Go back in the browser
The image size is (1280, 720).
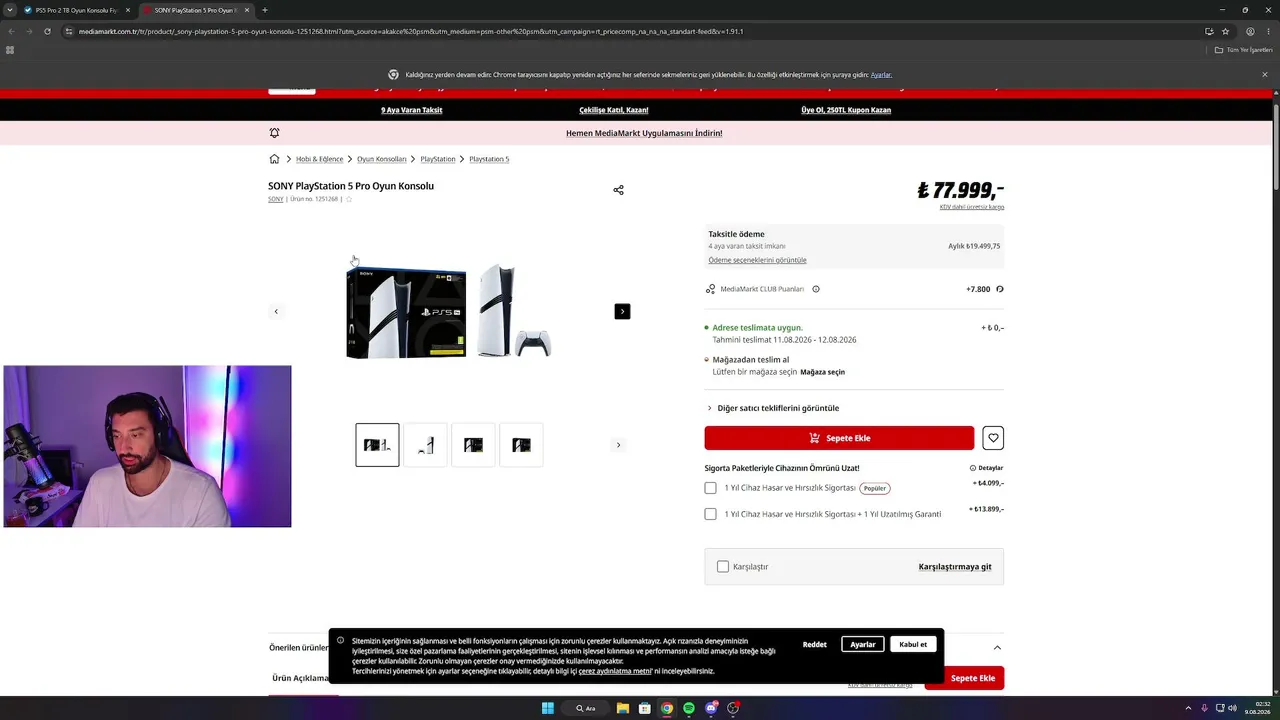pyautogui.click(x=11, y=31)
